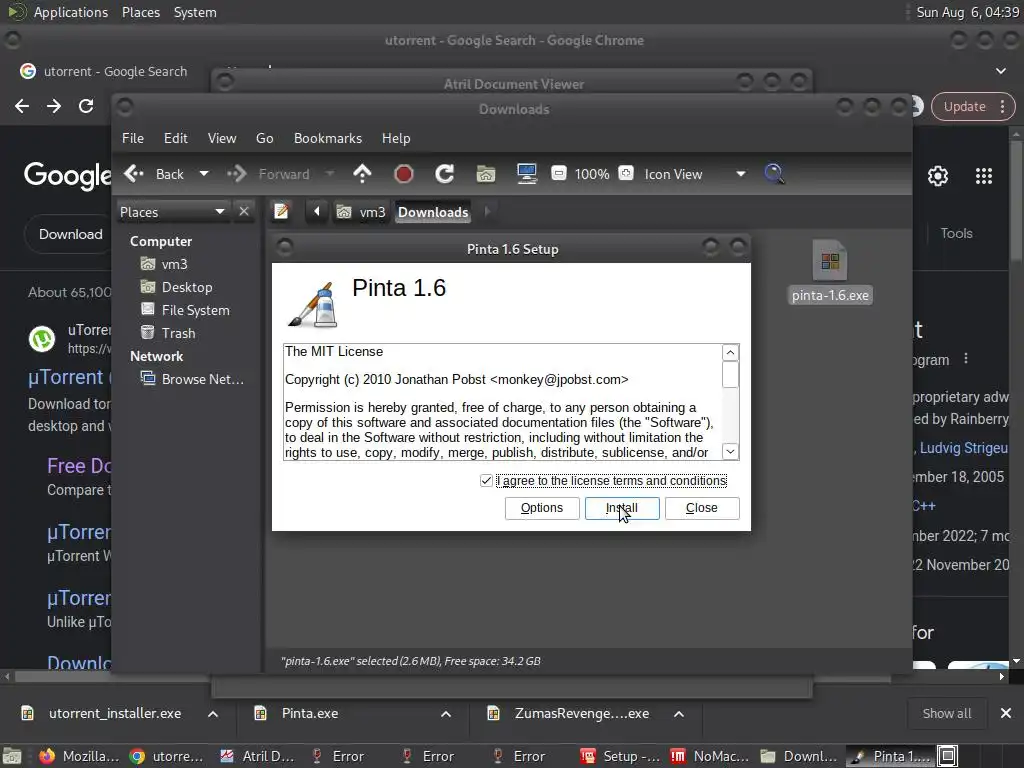Image resolution: width=1024 pixels, height=768 pixels.
Task: Click Tools on Google results page
Action: 956,233
